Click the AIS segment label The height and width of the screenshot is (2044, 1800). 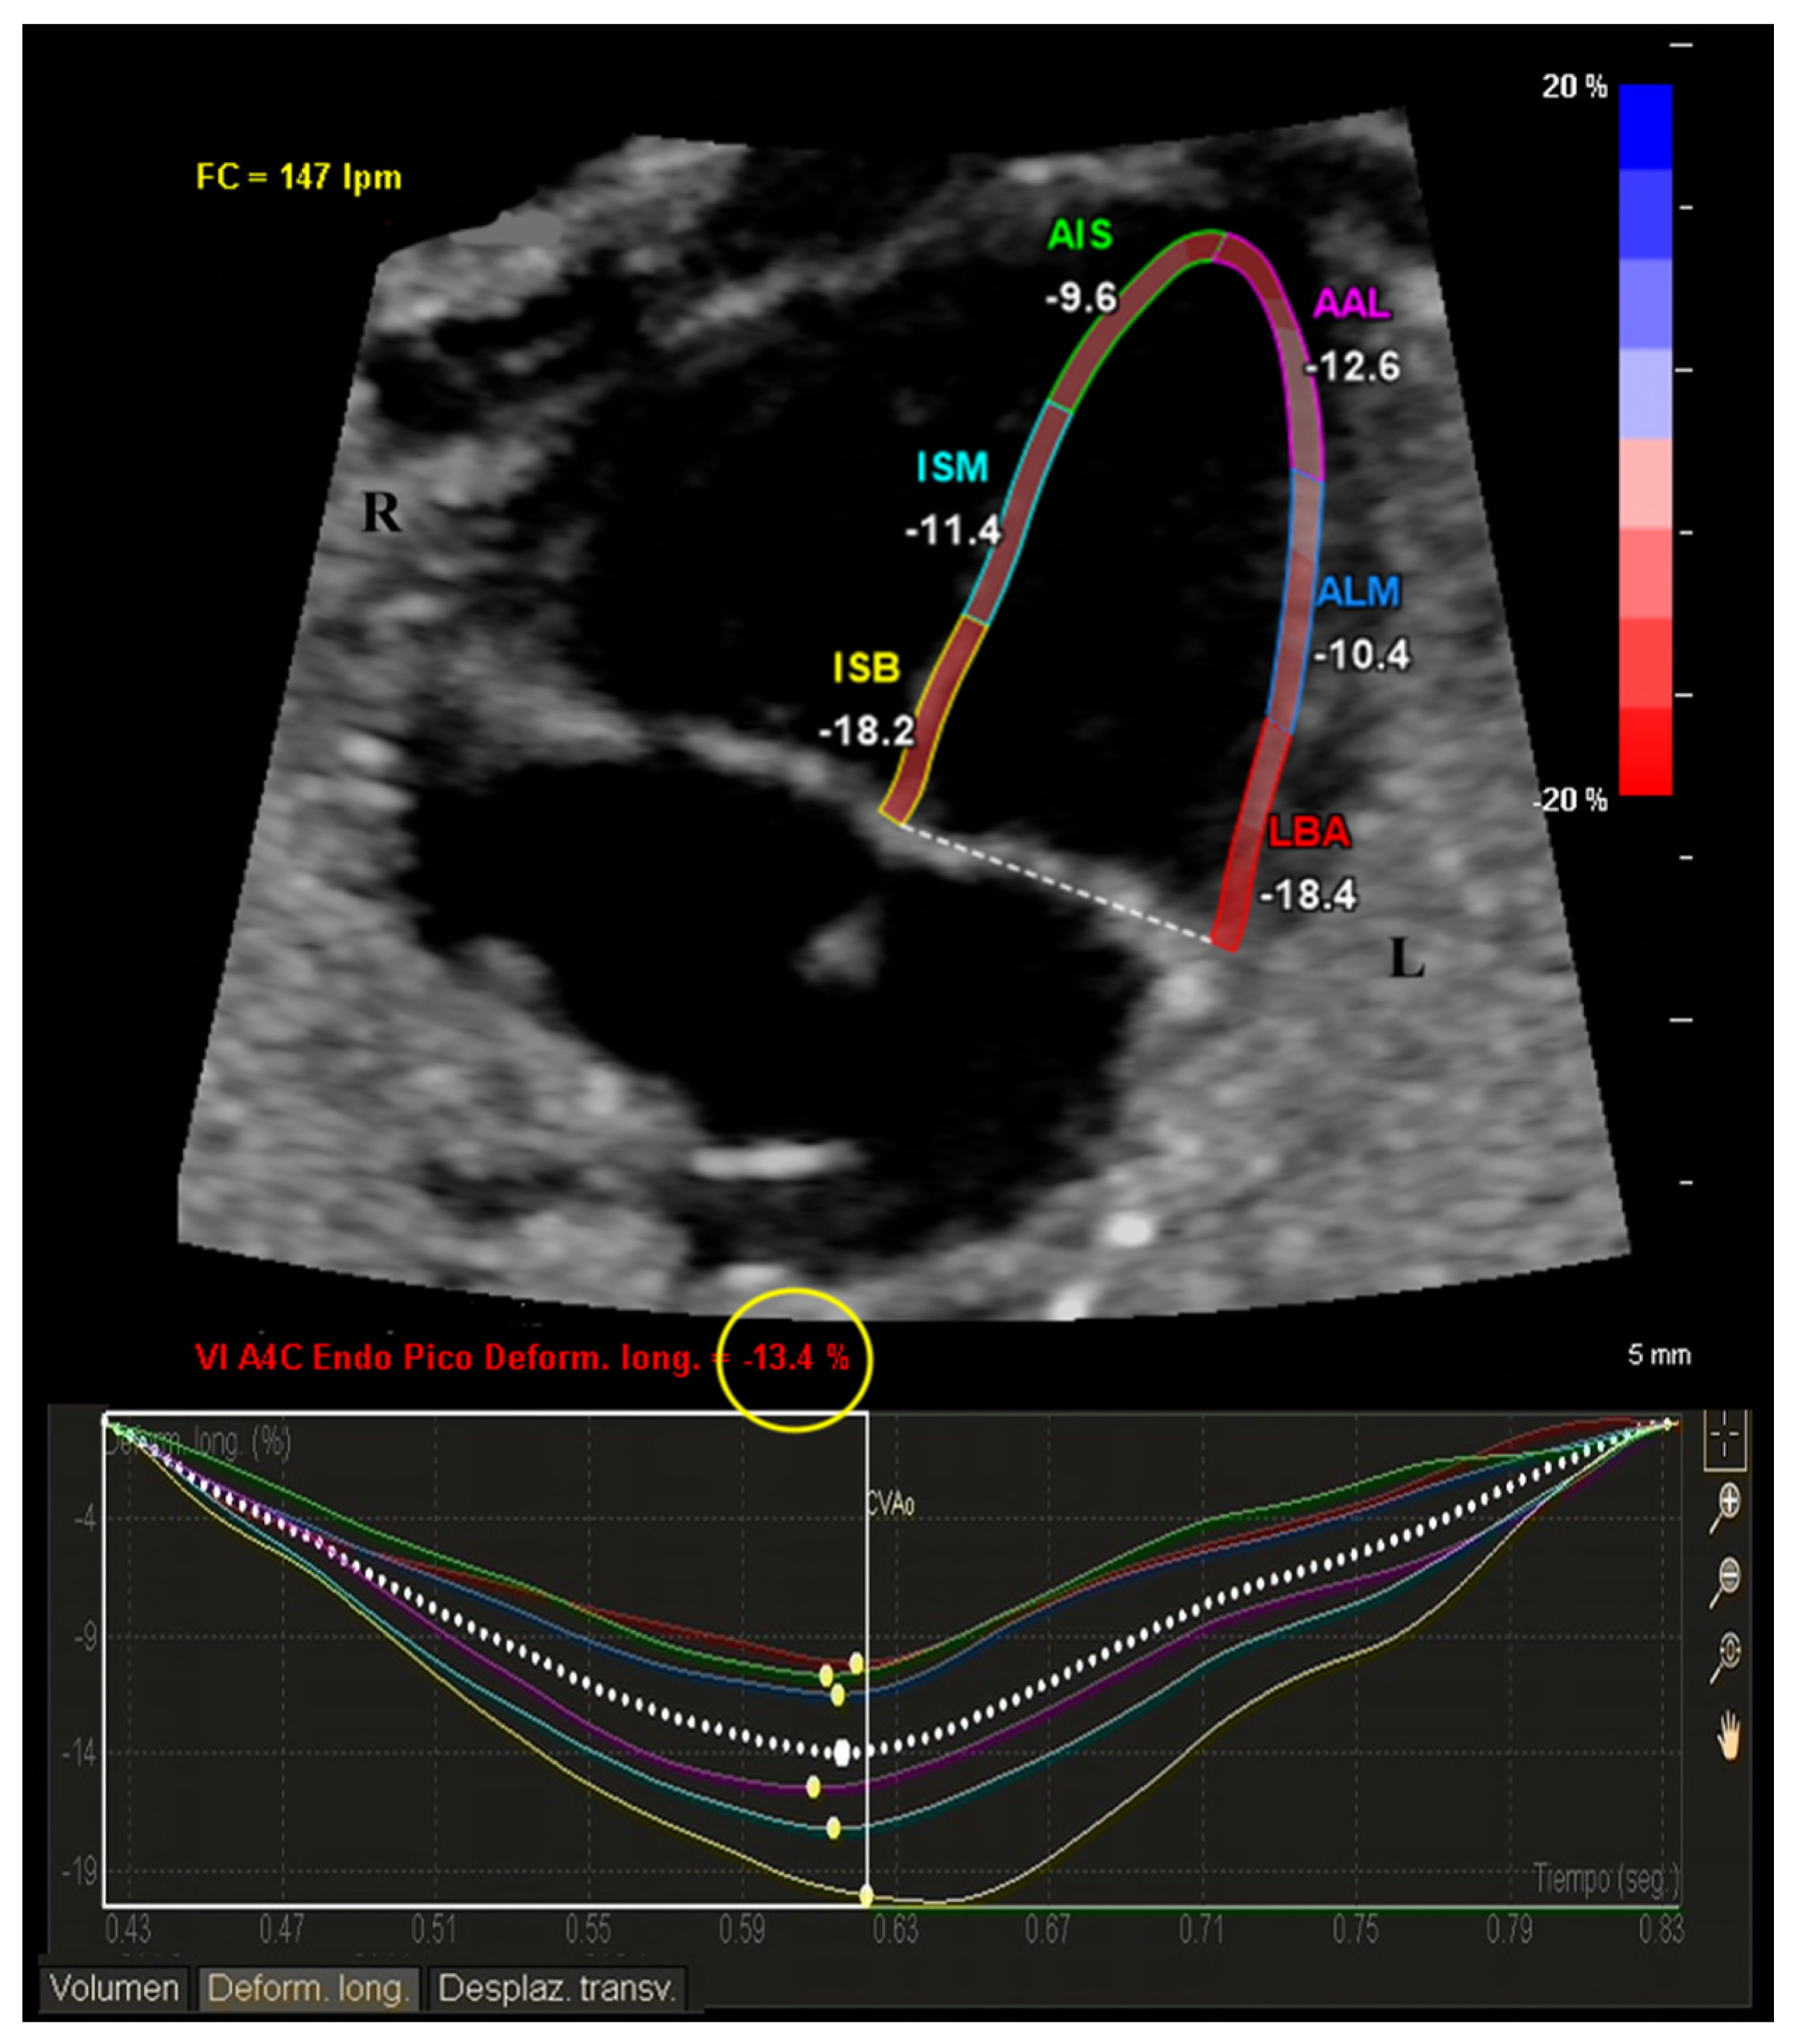click(x=1079, y=235)
